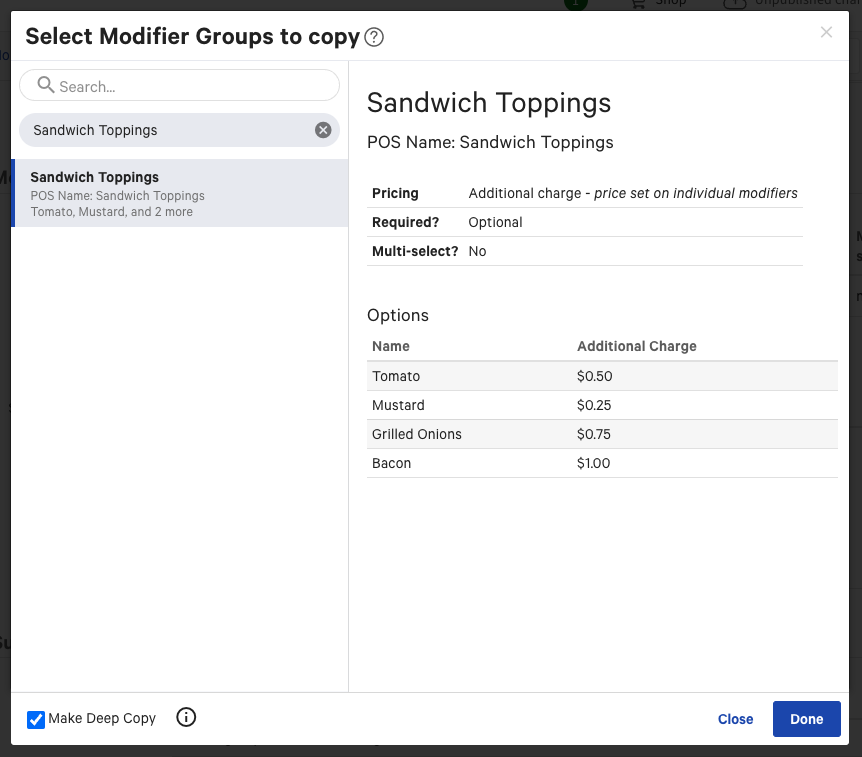Select the Mustard option row

coord(500,405)
